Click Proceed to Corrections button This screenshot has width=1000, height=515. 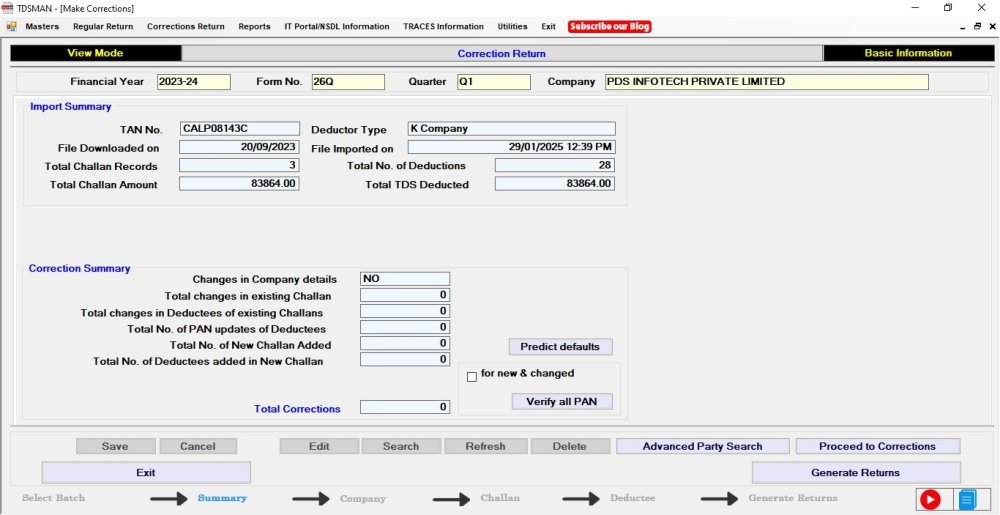tap(877, 446)
